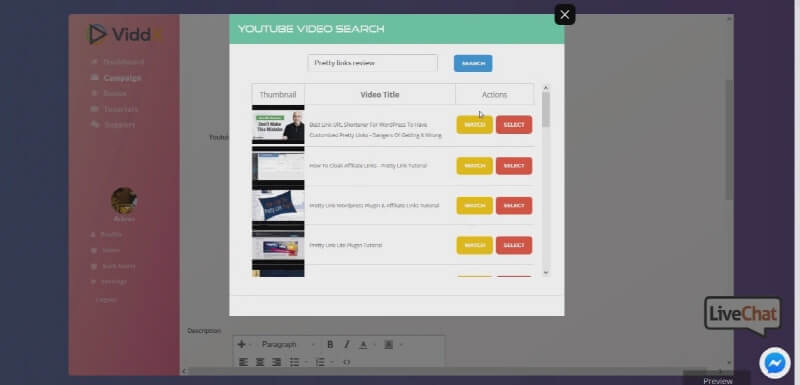Align text right in editor
Screen dimensions: 800x385
(276, 362)
